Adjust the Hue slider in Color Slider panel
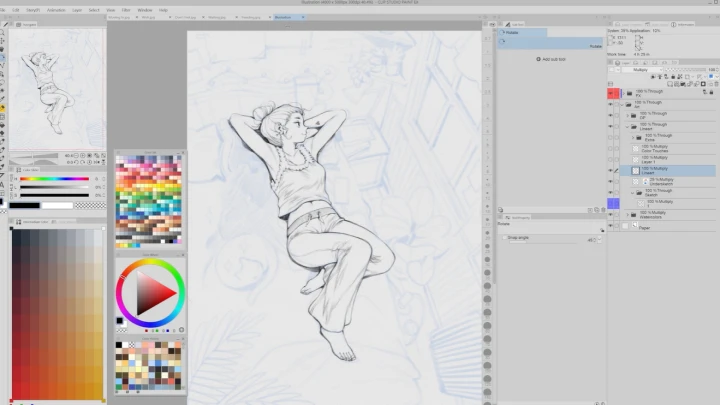 coord(54,179)
